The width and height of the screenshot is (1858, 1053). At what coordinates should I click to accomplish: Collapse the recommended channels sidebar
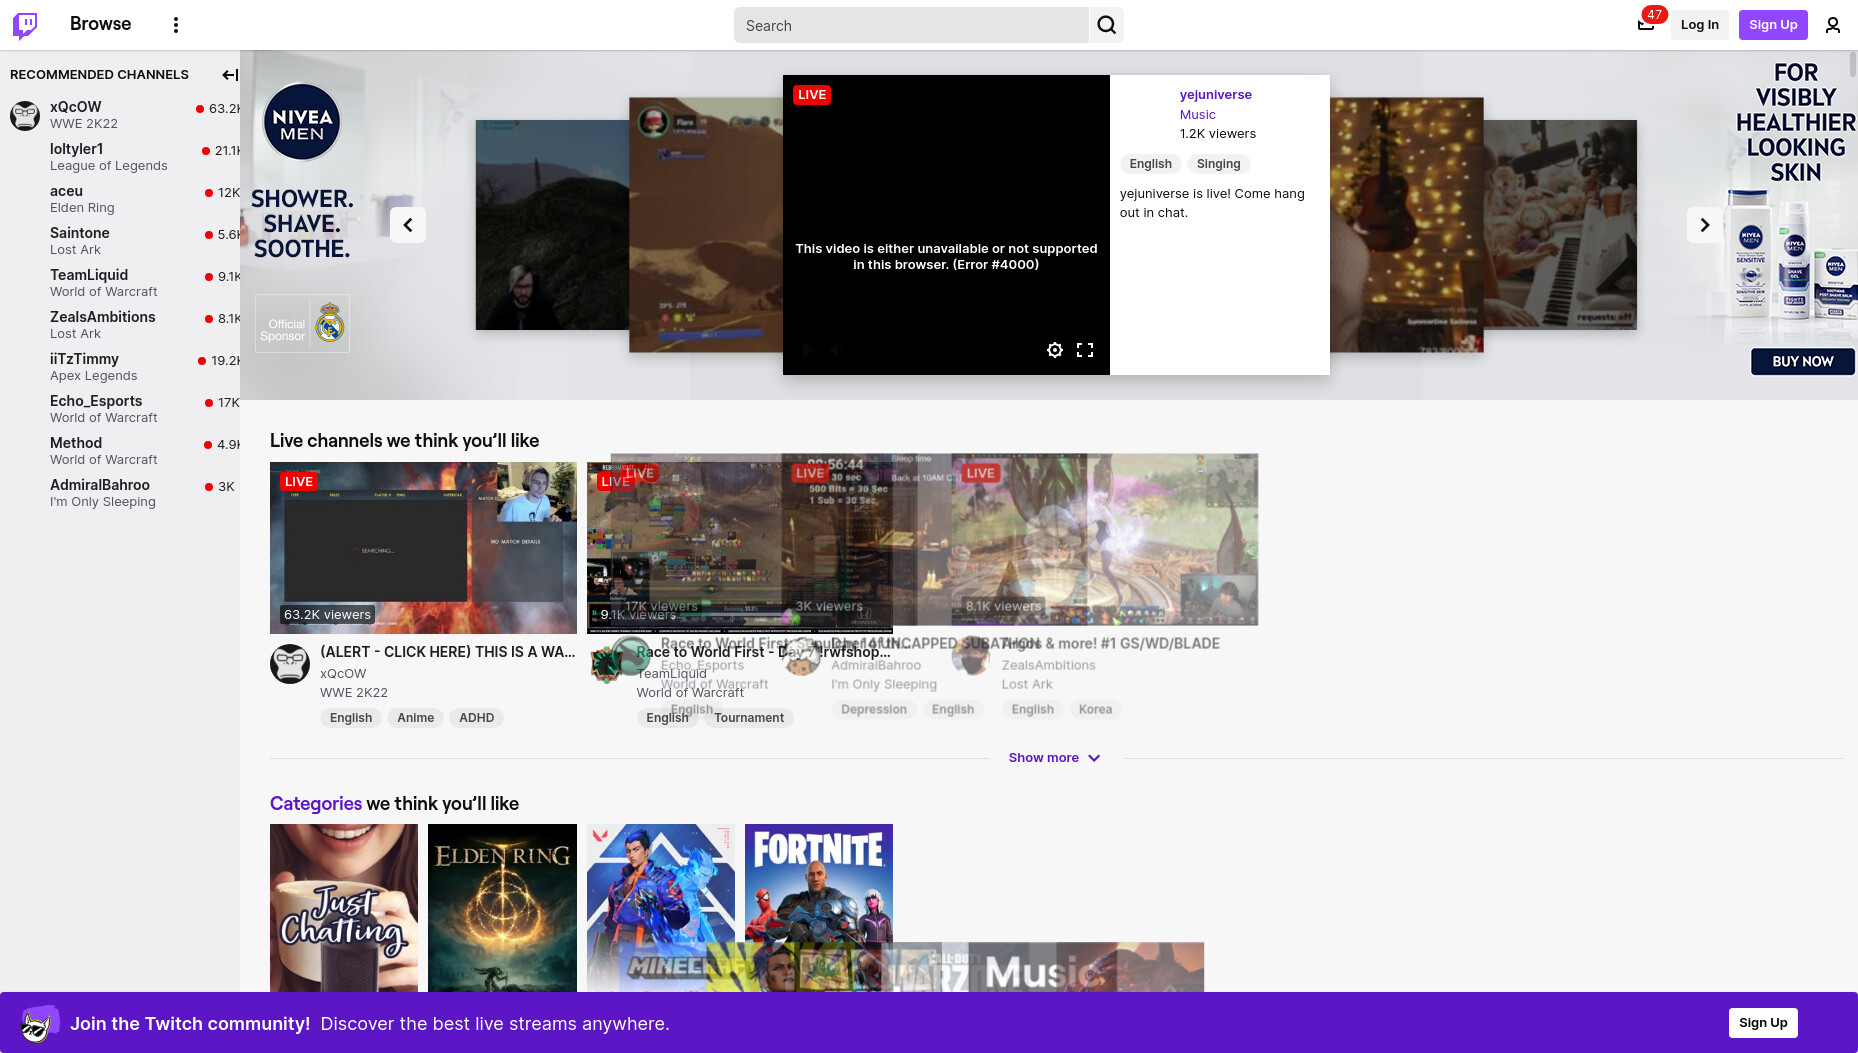pos(229,75)
